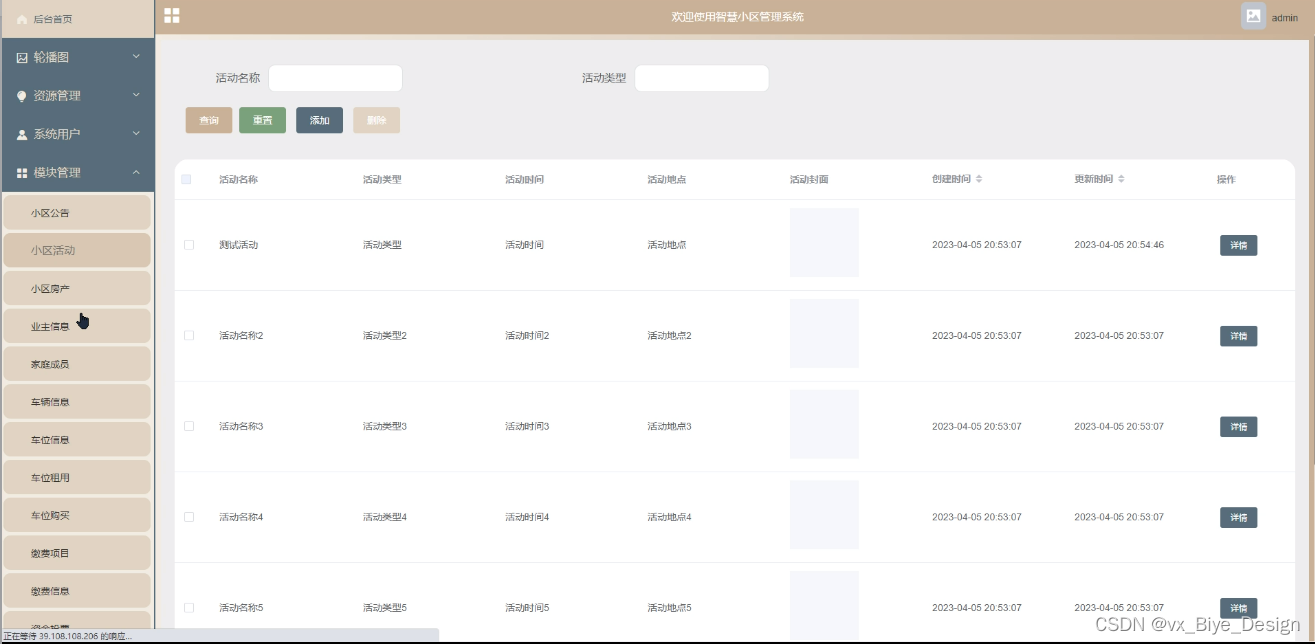
Task: Expand the 轮播图 menu chevron
Action: [x=136, y=57]
